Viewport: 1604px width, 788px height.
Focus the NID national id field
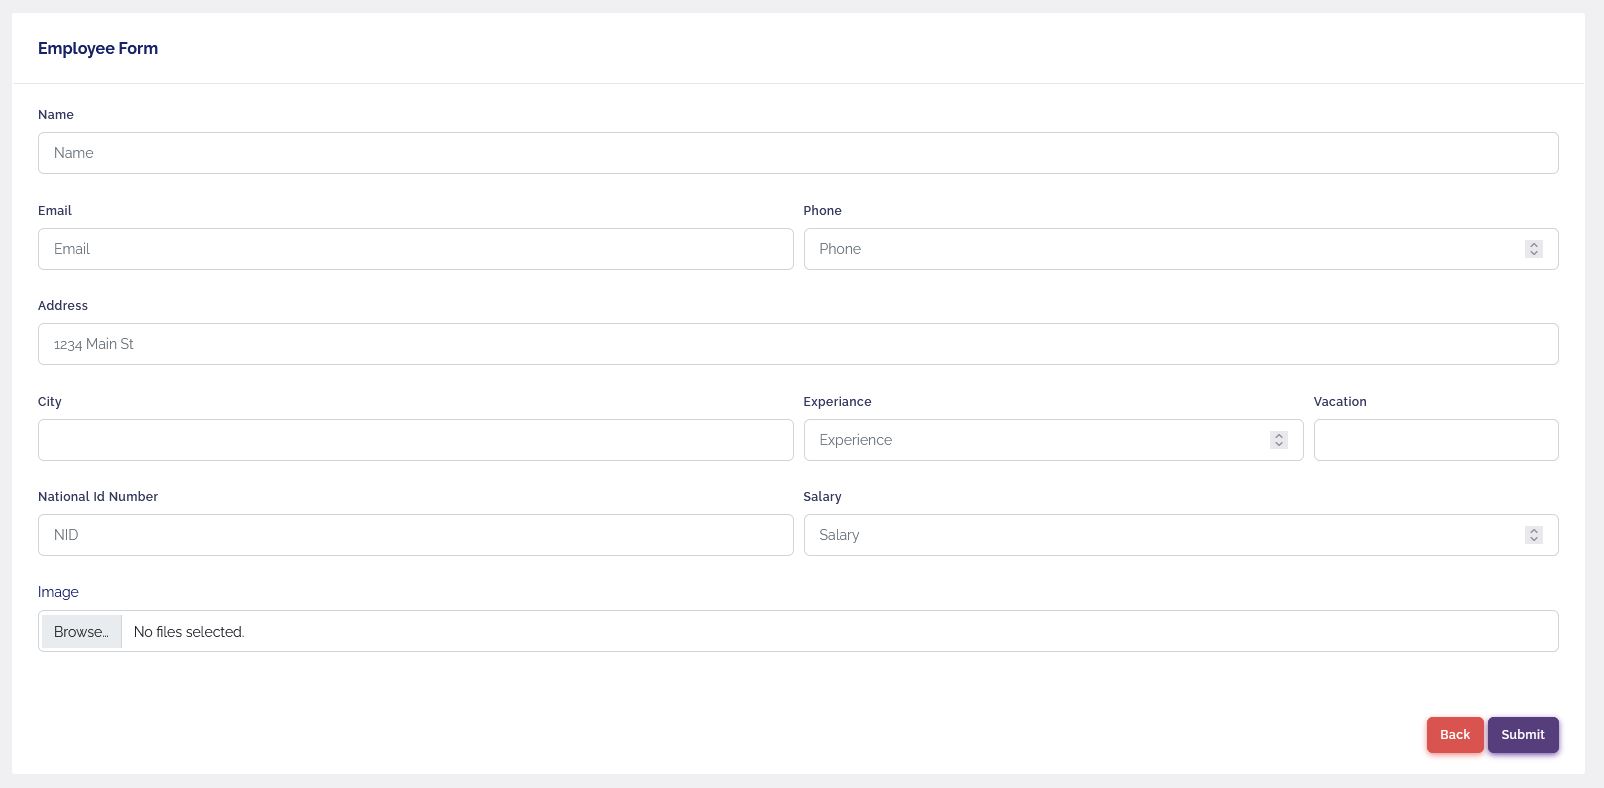415,535
